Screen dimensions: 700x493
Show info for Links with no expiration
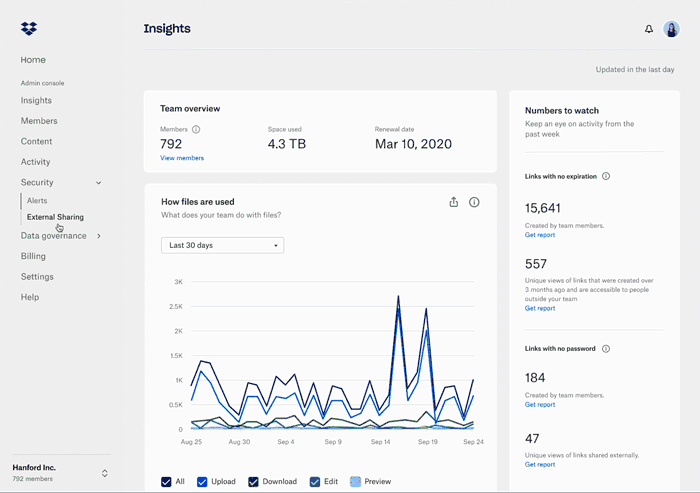606,176
